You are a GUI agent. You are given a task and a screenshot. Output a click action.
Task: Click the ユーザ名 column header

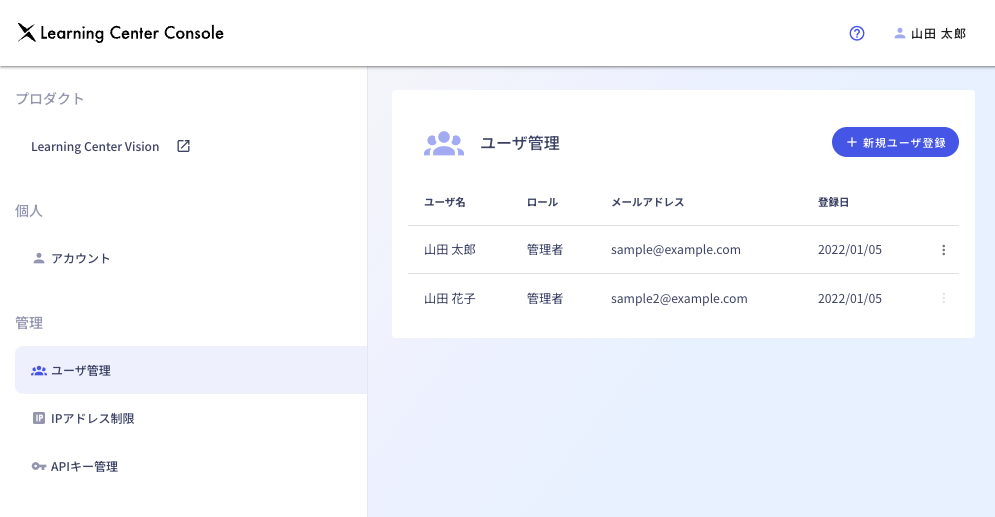(444, 202)
